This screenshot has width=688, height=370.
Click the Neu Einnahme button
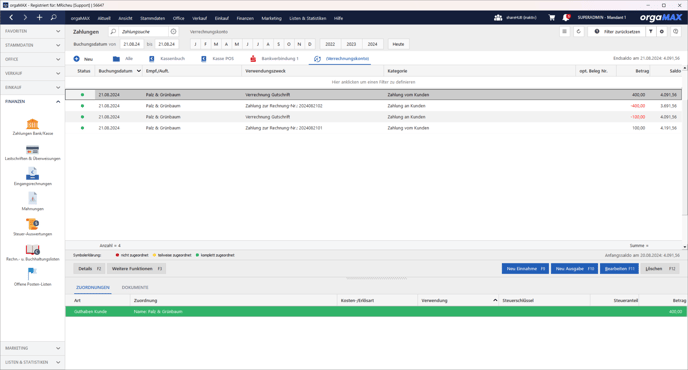pos(525,269)
